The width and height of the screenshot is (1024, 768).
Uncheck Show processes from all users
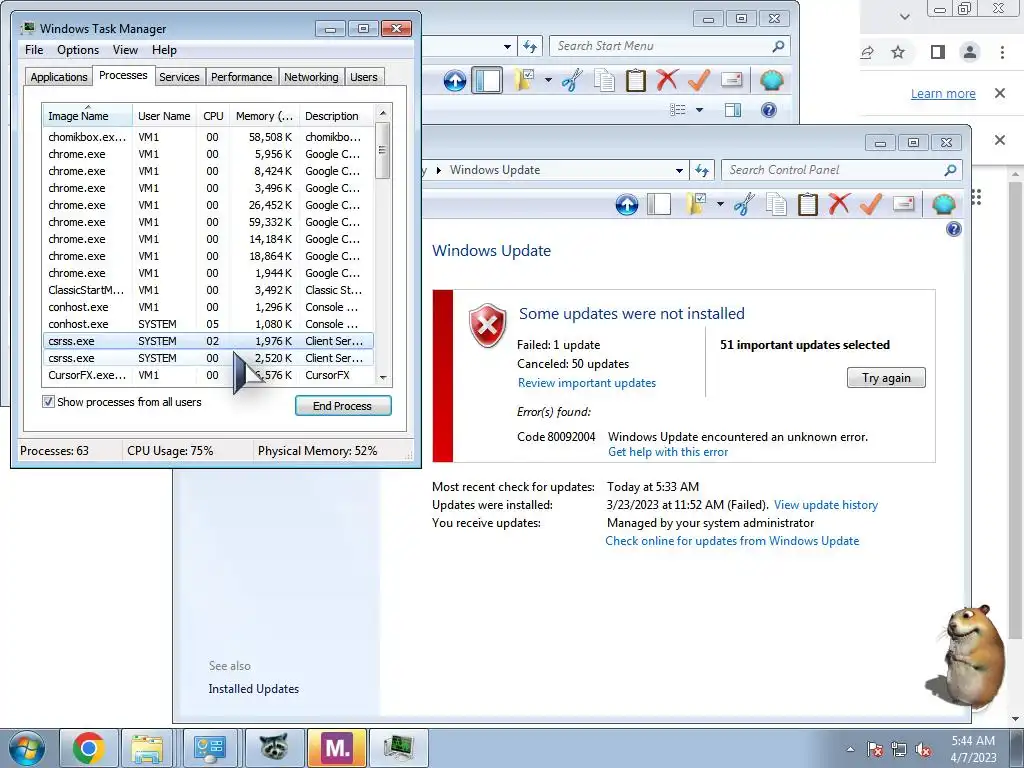(x=48, y=402)
